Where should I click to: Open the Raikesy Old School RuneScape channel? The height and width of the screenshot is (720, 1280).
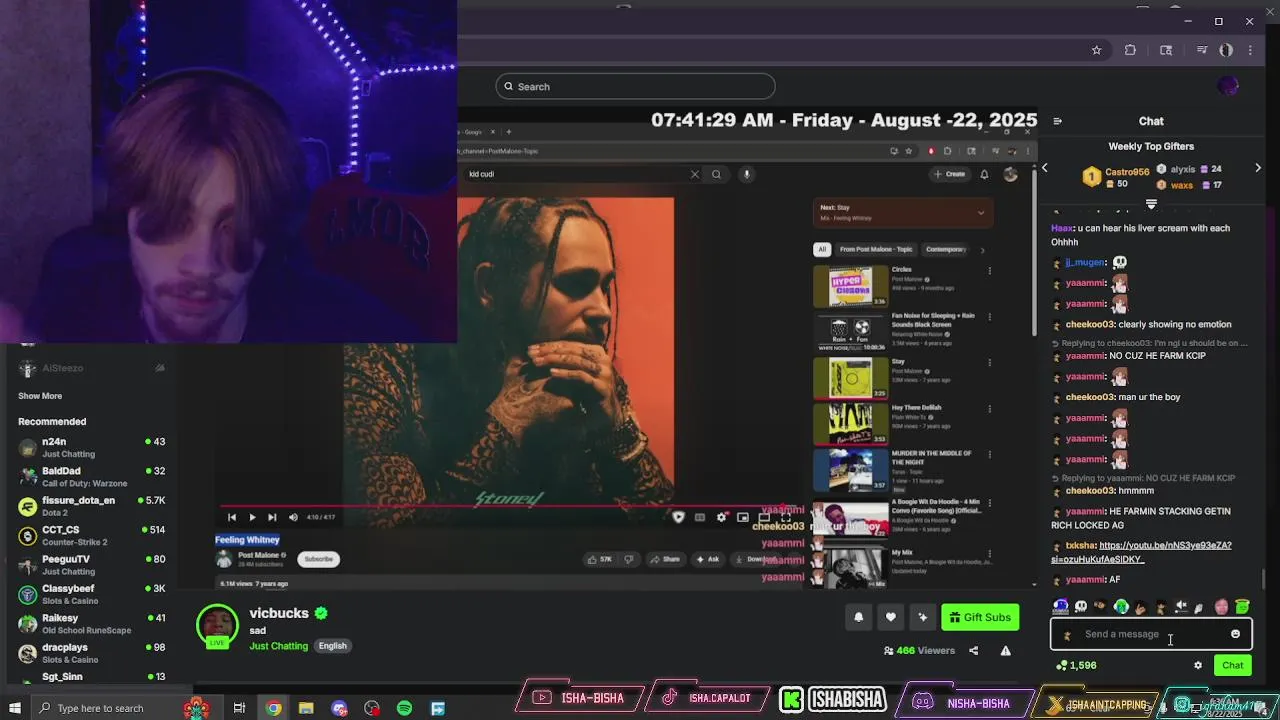point(91,623)
